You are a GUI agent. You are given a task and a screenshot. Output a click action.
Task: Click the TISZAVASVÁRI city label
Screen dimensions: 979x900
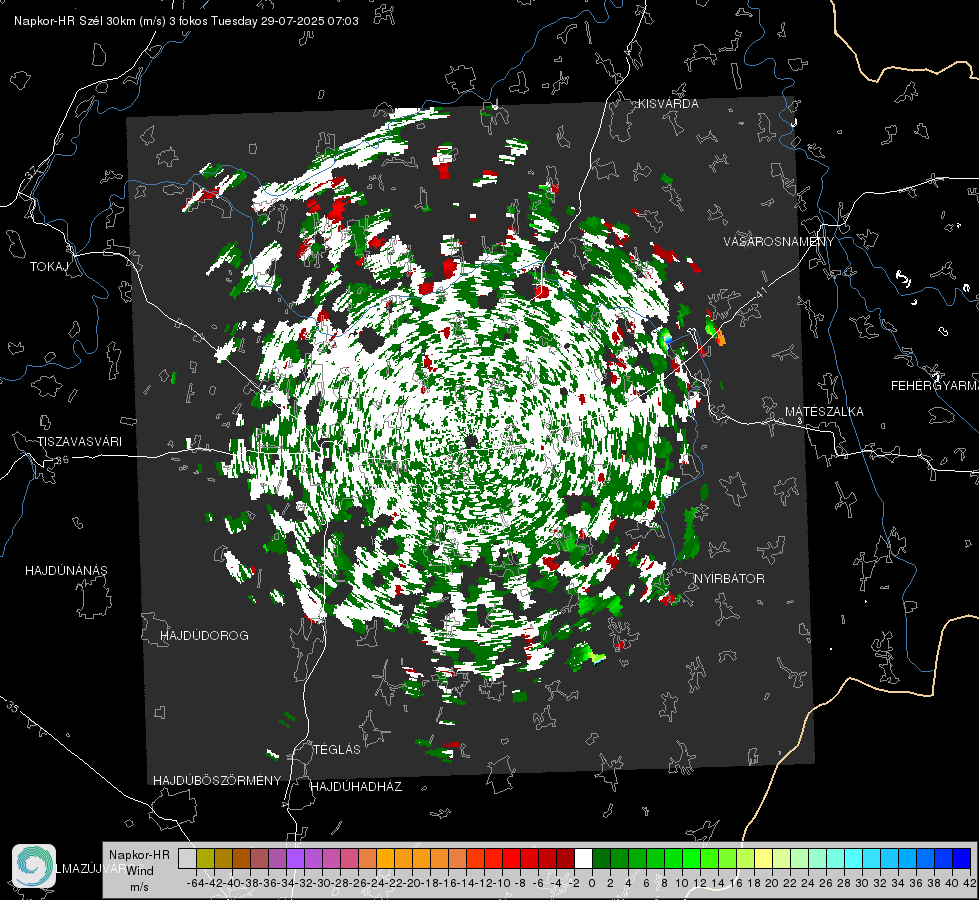[x=79, y=442]
